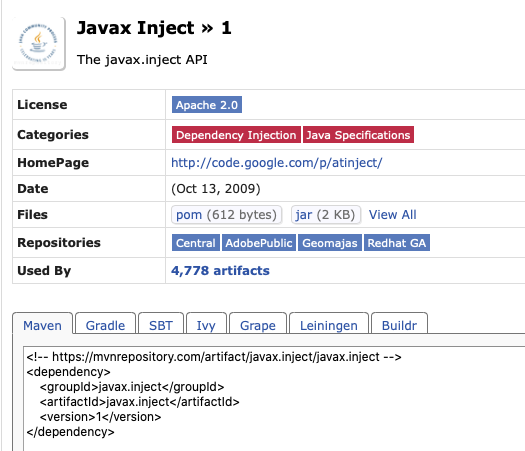View the 4,778 artifacts usage list
Image resolution: width=525 pixels, height=451 pixels.
[220, 271]
